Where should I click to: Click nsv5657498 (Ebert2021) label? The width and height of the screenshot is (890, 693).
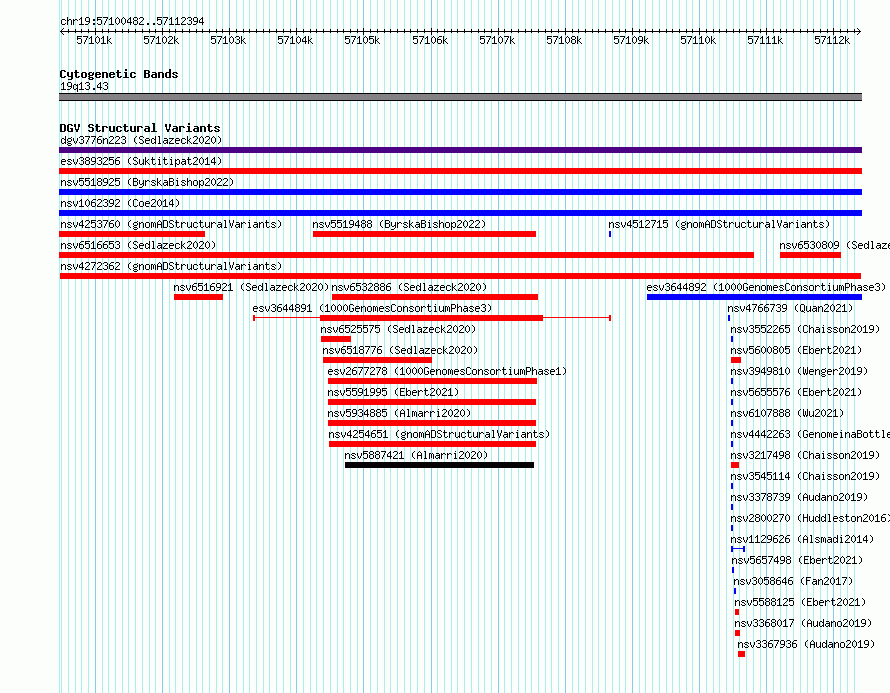797,560
